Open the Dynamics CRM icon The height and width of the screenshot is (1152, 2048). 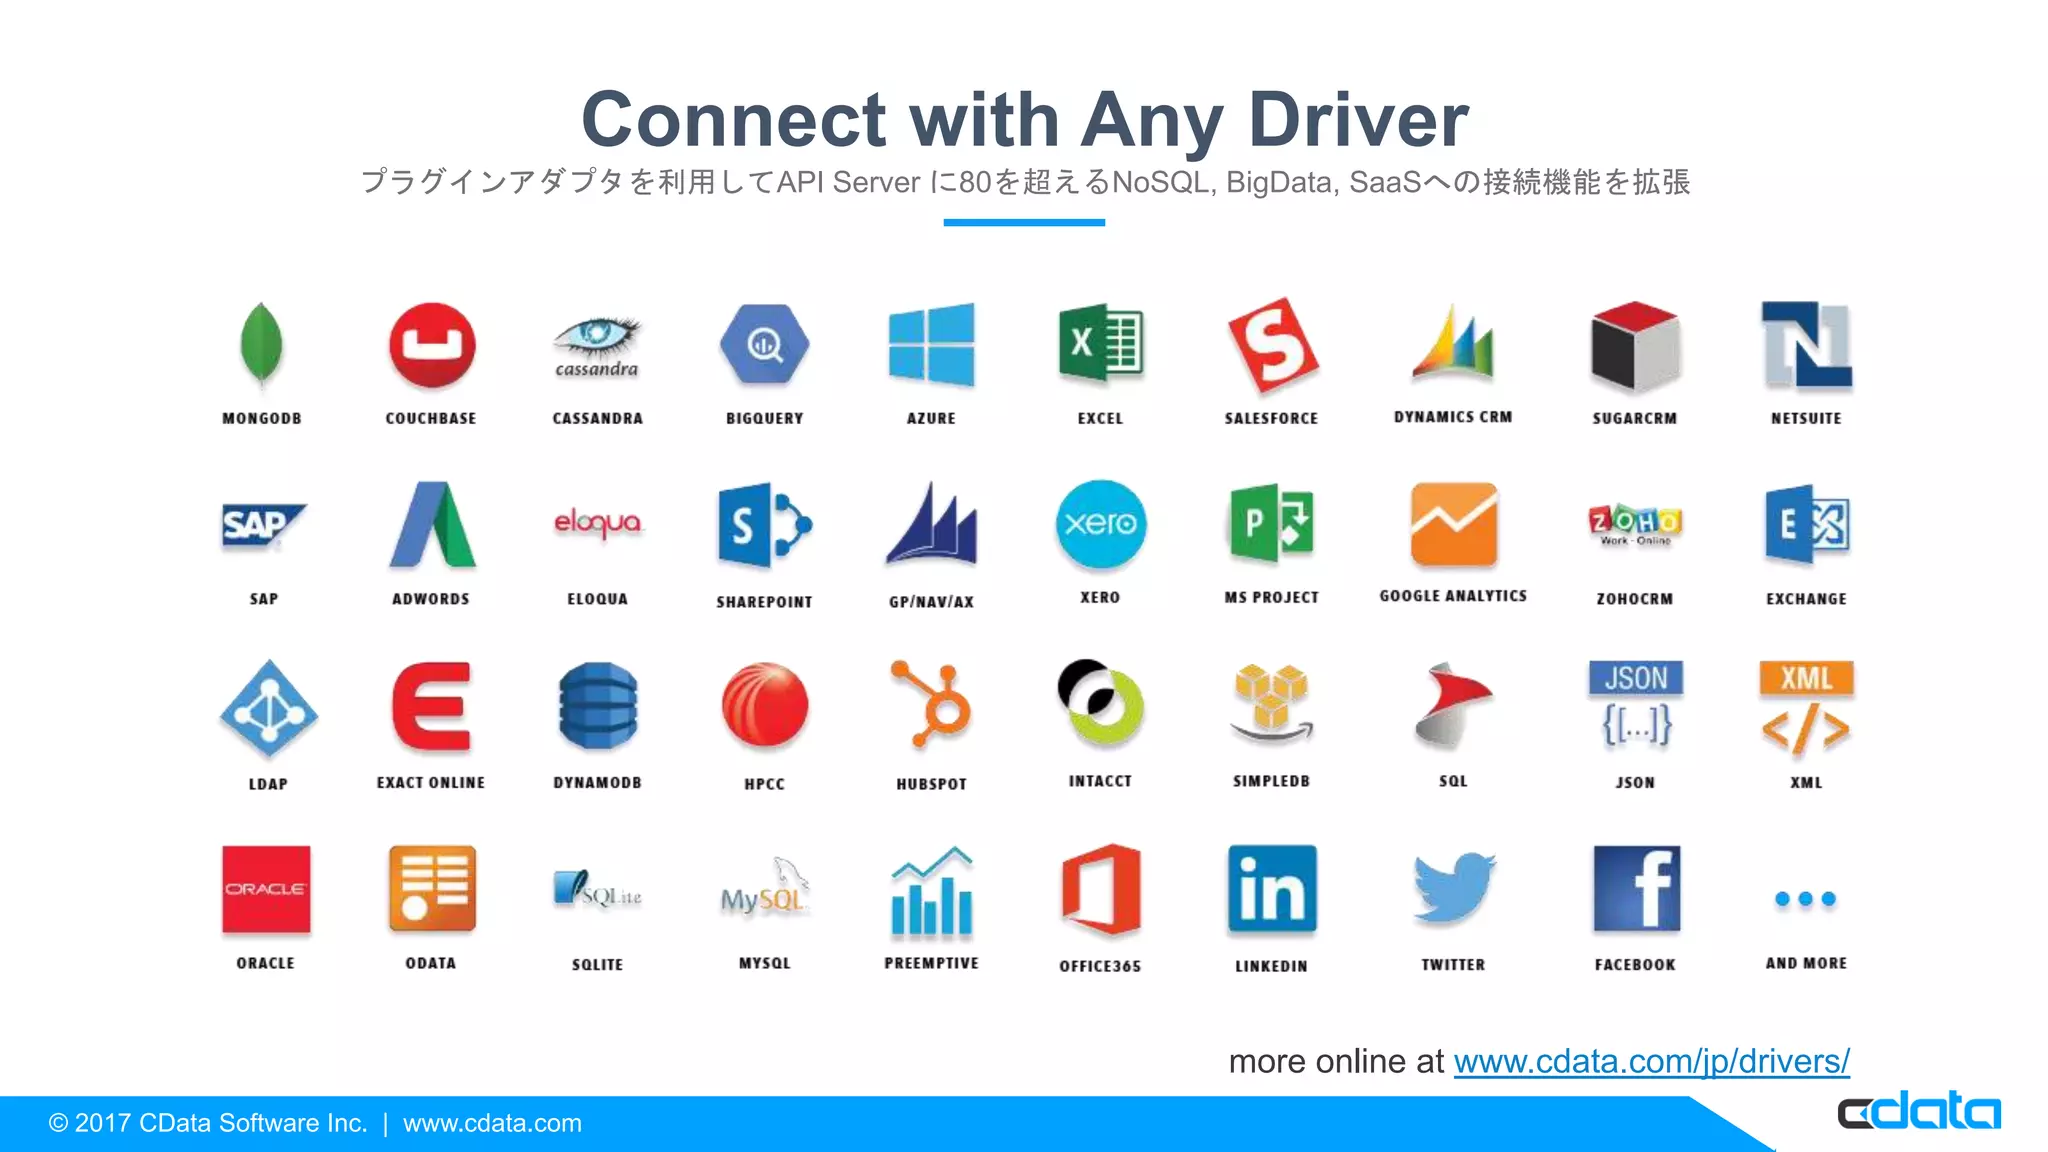[1453, 342]
